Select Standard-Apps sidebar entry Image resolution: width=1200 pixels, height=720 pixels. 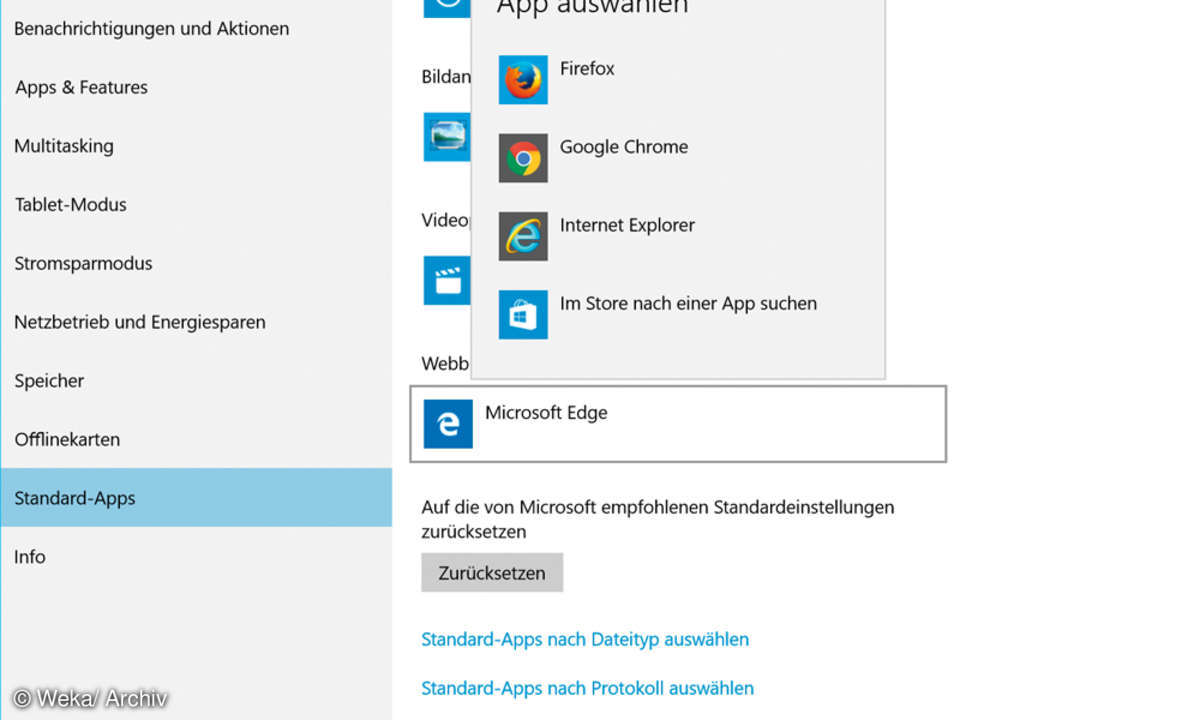[x=196, y=498]
